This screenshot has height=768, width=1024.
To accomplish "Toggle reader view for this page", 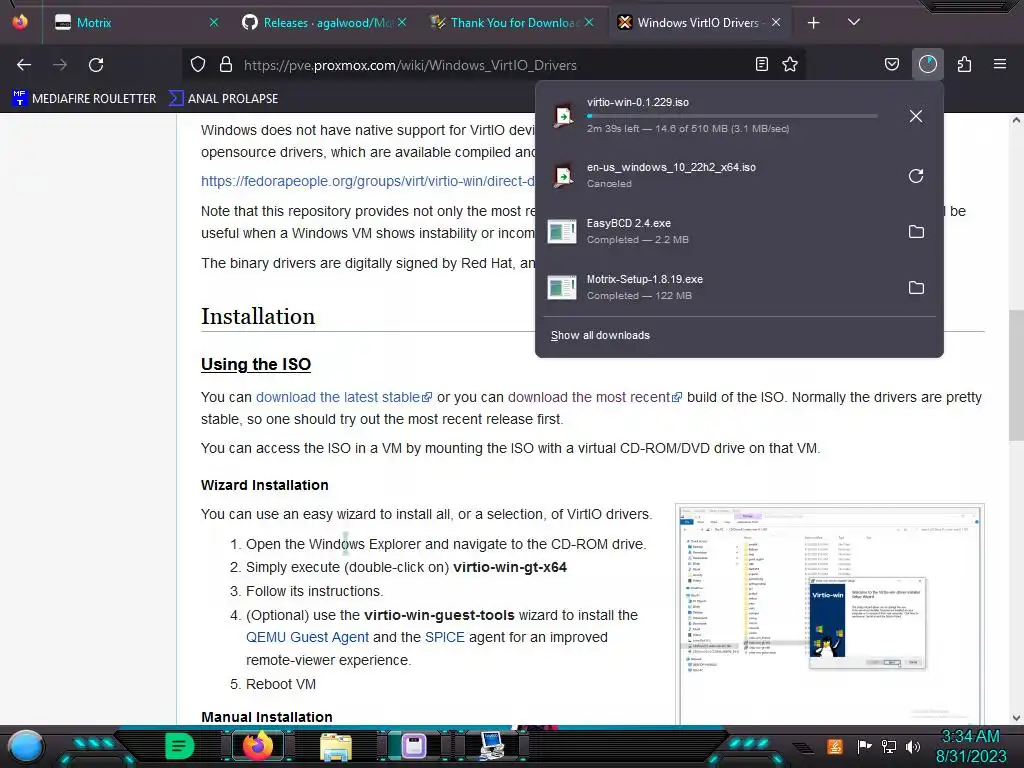I will pyautogui.click(x=761, y=65).
